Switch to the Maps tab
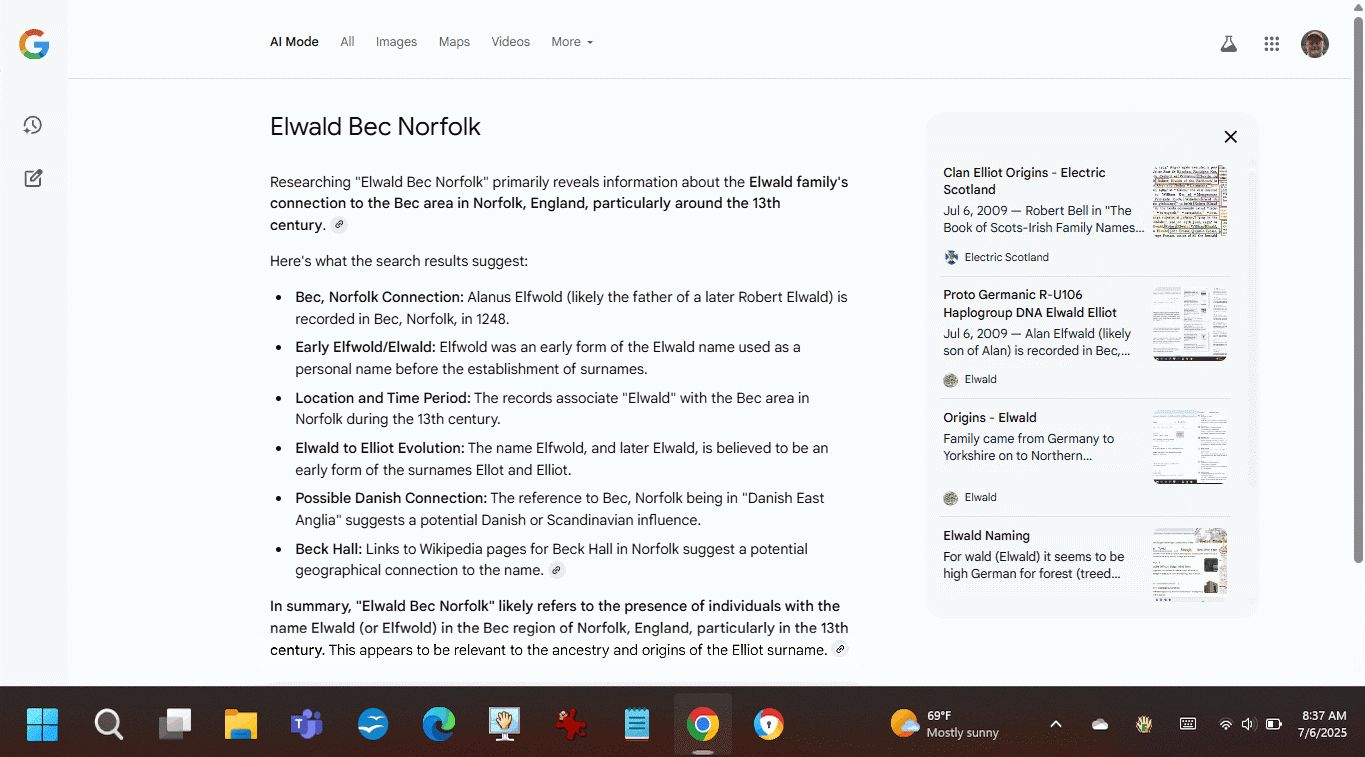This screenshot has width=1365, height=757. click(x=454, y=42)
